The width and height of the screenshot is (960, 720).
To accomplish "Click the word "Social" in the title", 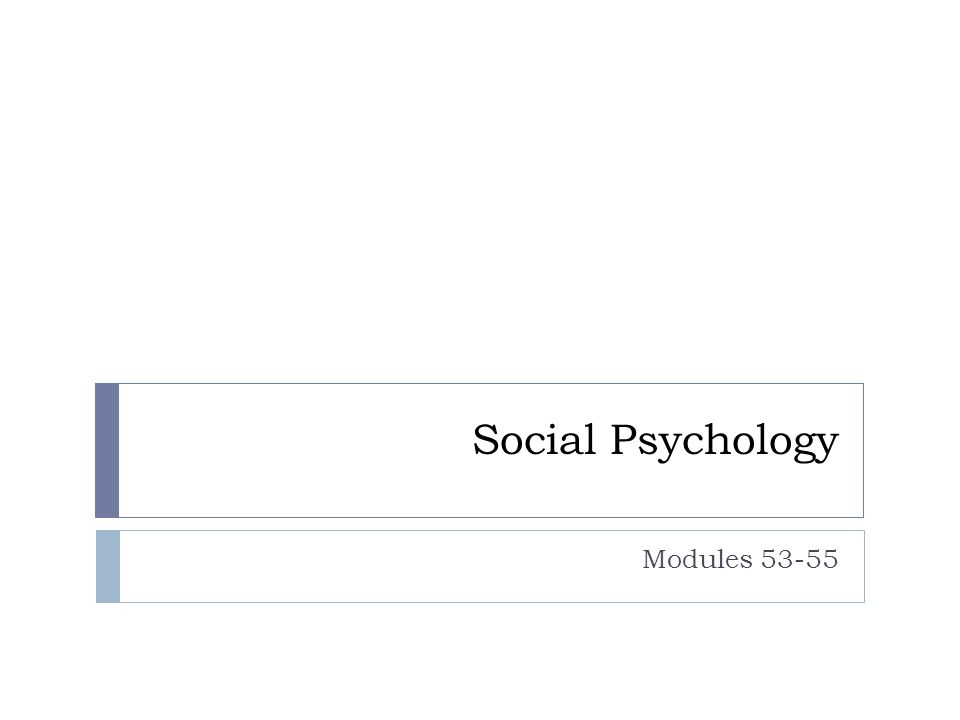I will [x=534, y=440].
